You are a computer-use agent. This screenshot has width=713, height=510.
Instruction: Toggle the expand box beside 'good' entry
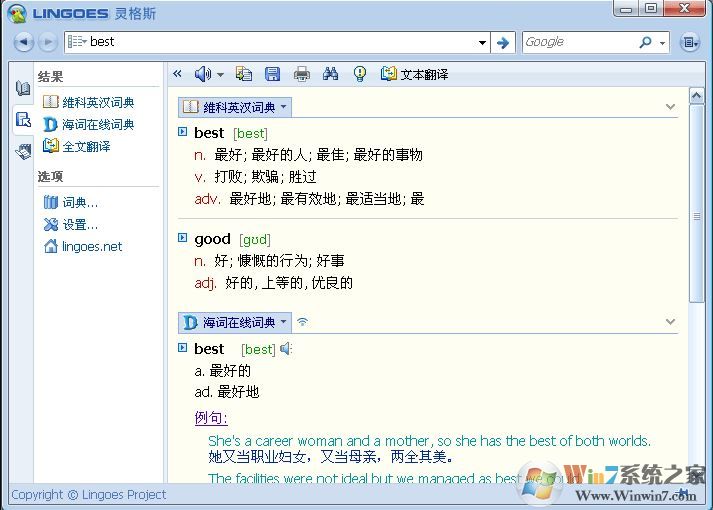click(182, 237)
